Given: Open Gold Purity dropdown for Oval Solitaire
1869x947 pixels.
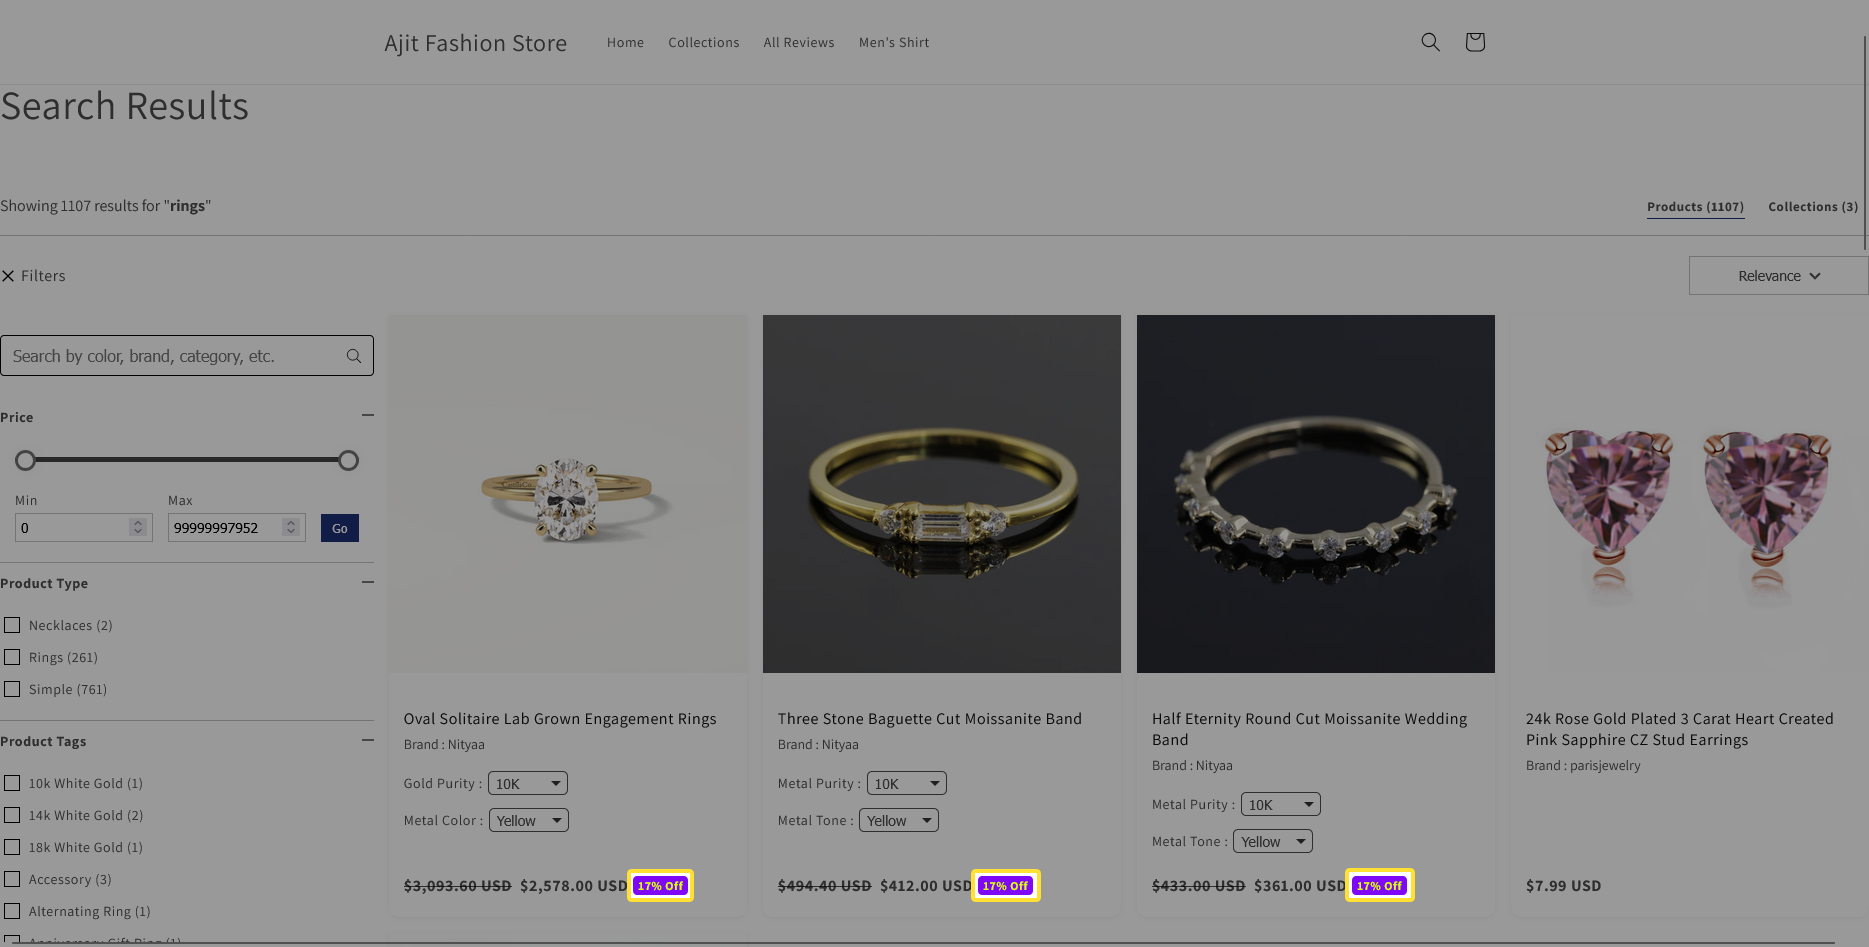Looking at the screenshot, I should pos(527,784).
